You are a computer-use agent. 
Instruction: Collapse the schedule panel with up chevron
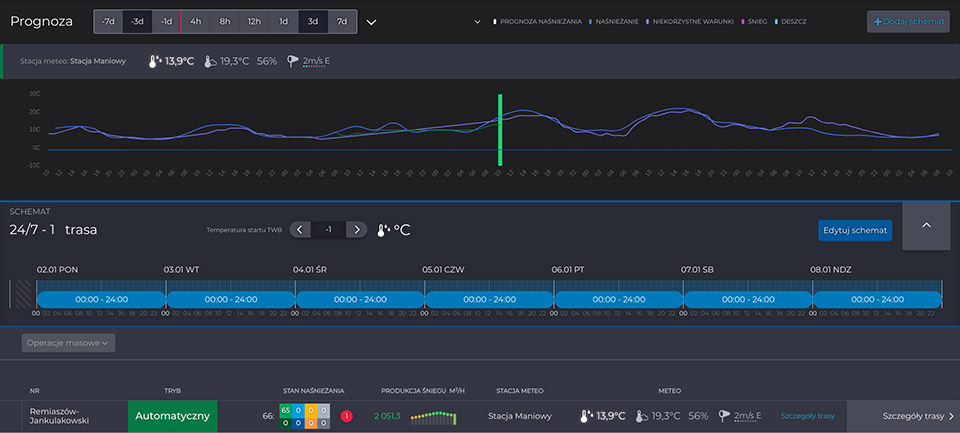(x=926, y=226)
